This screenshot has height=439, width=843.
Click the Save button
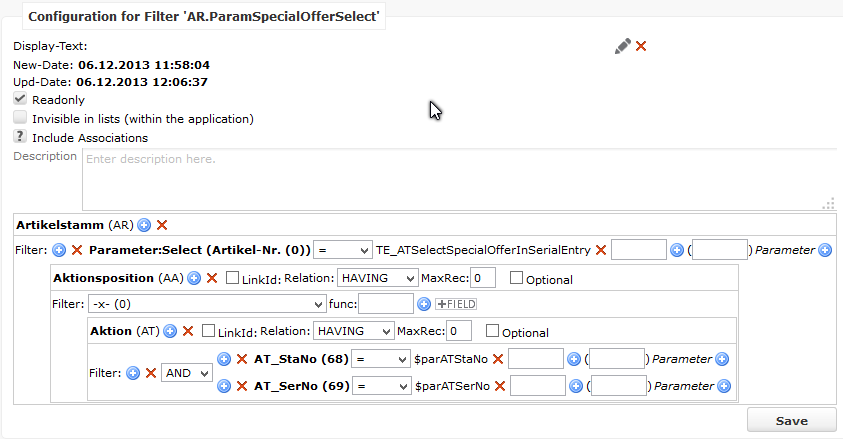791,421
